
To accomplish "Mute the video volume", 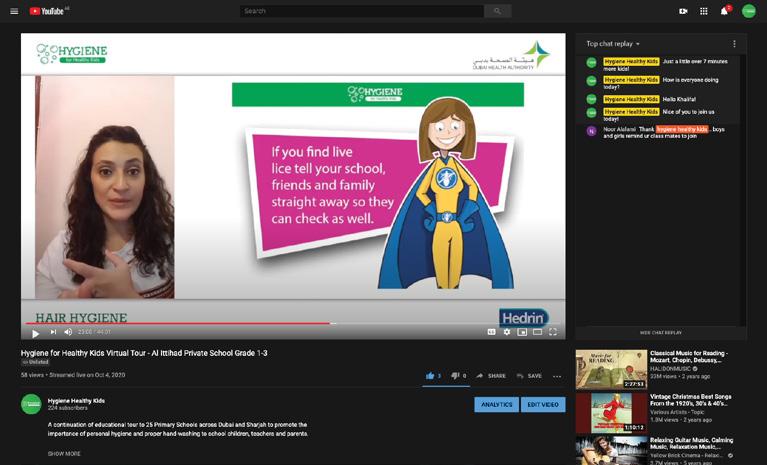I will point(68,332).
